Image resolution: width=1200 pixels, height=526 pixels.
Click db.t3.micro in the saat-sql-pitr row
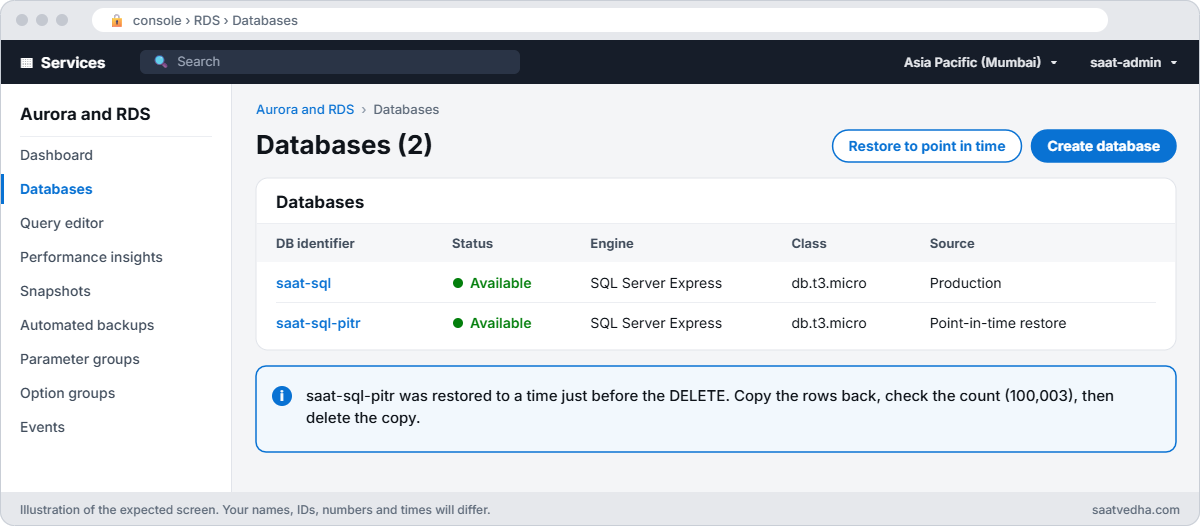(x=829, y=323)
